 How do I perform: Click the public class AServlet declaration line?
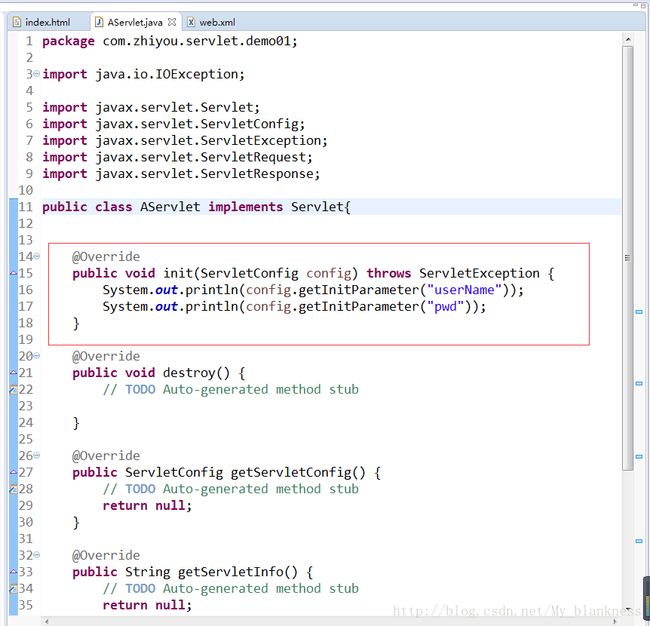pyautogui.click(x=196, y=207)
